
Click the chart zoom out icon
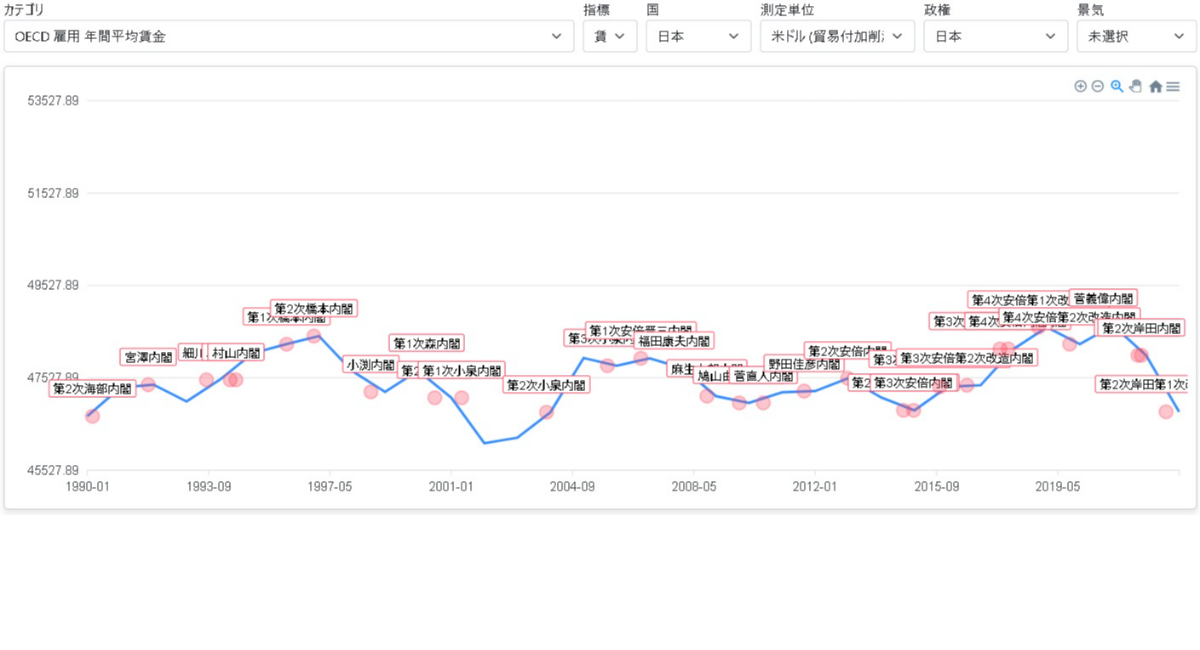1097,87
